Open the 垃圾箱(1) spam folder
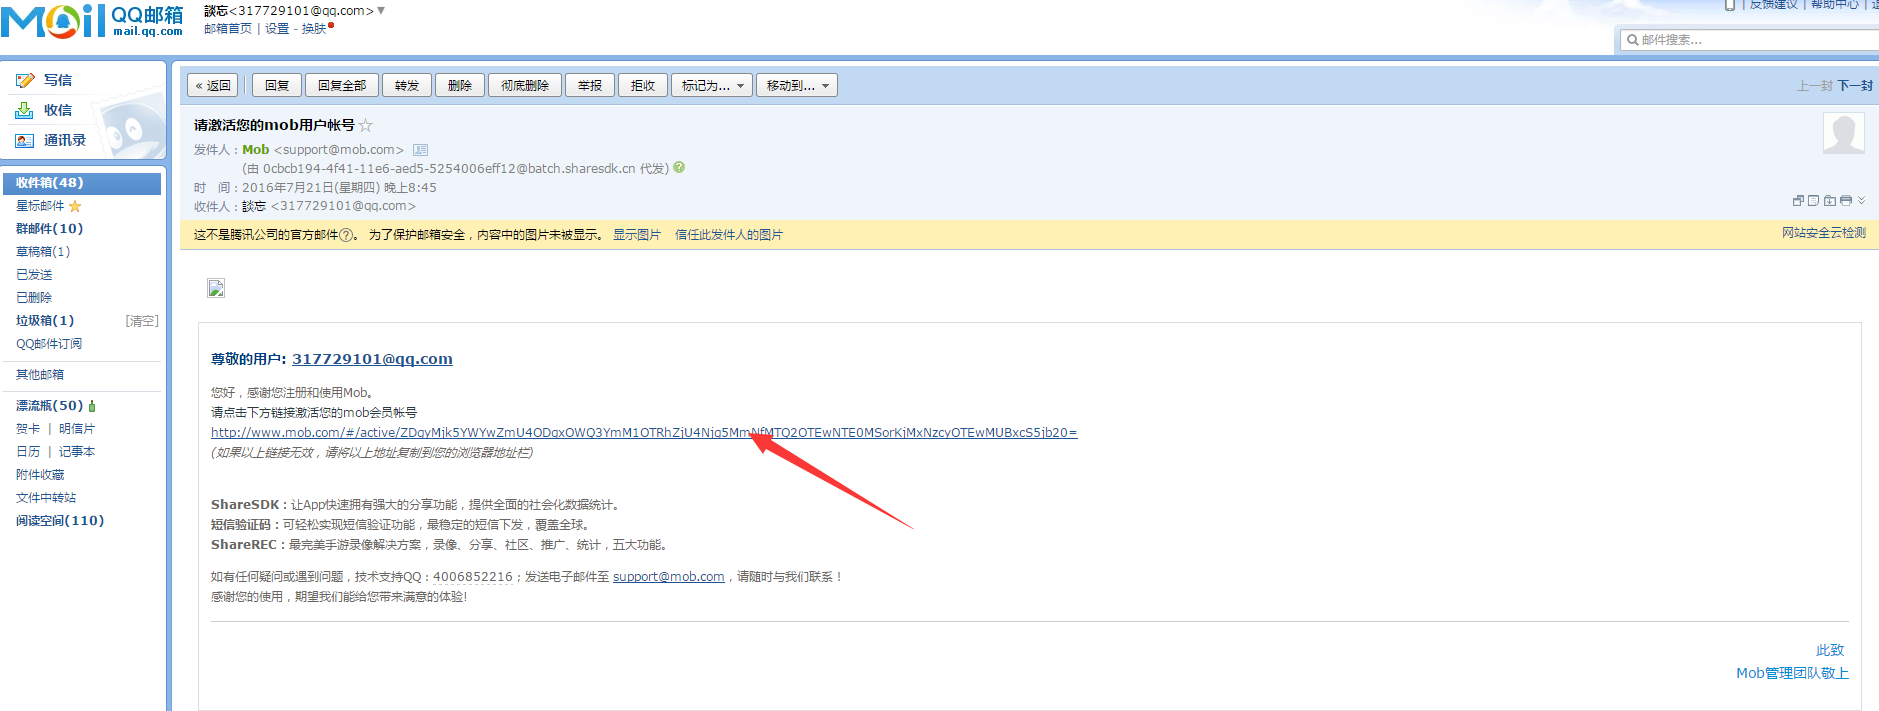Image resolution: width=1879 pixels, height=711 pixels. pos(45,321)
